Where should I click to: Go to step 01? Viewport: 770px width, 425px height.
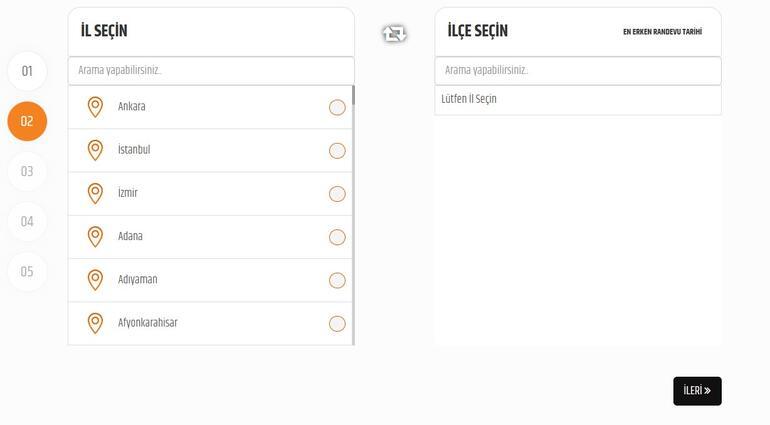click(x=27, y=71)
